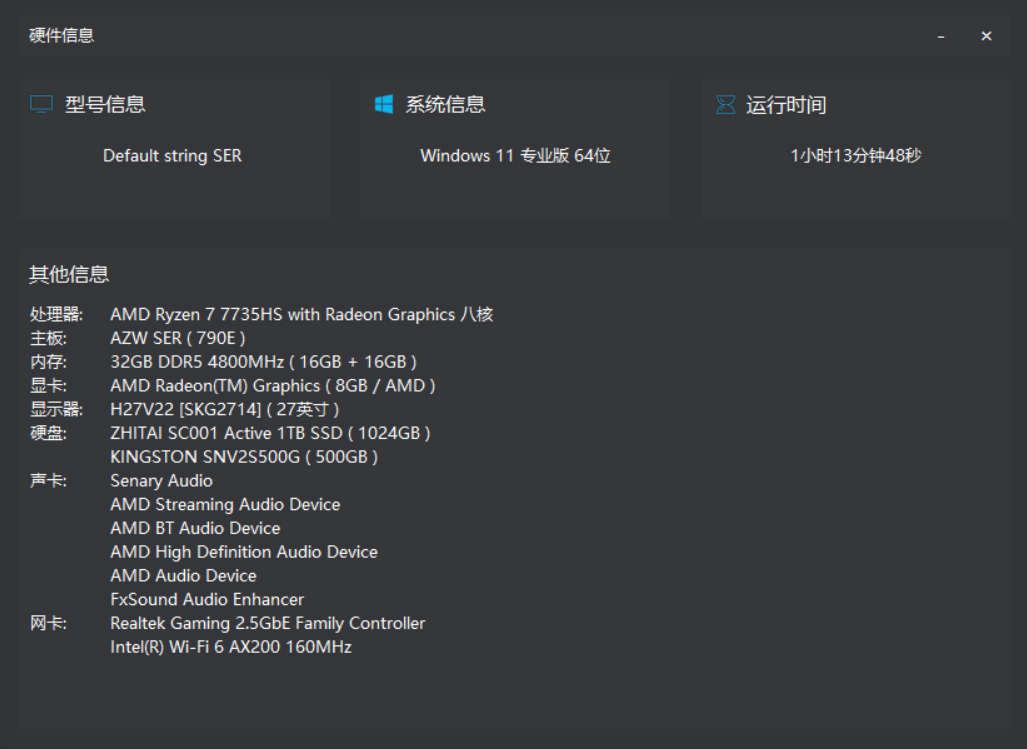Click the 内存 label
Image resolution: width=1027 pixels, height=749 pixels.
pyautogui.click(x=48, y=362)
